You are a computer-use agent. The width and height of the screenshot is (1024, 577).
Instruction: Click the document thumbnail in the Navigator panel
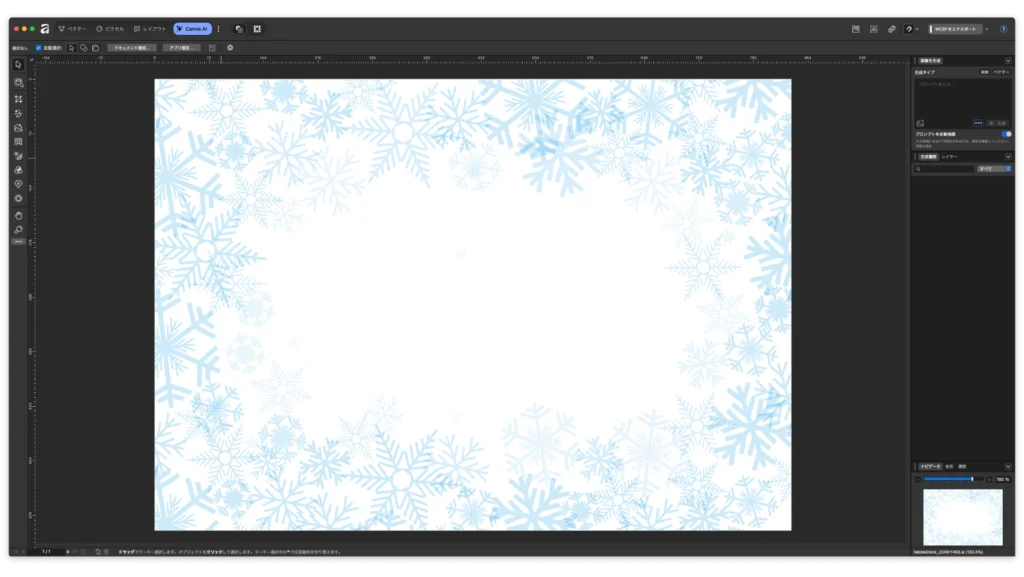tap(962, 518)
